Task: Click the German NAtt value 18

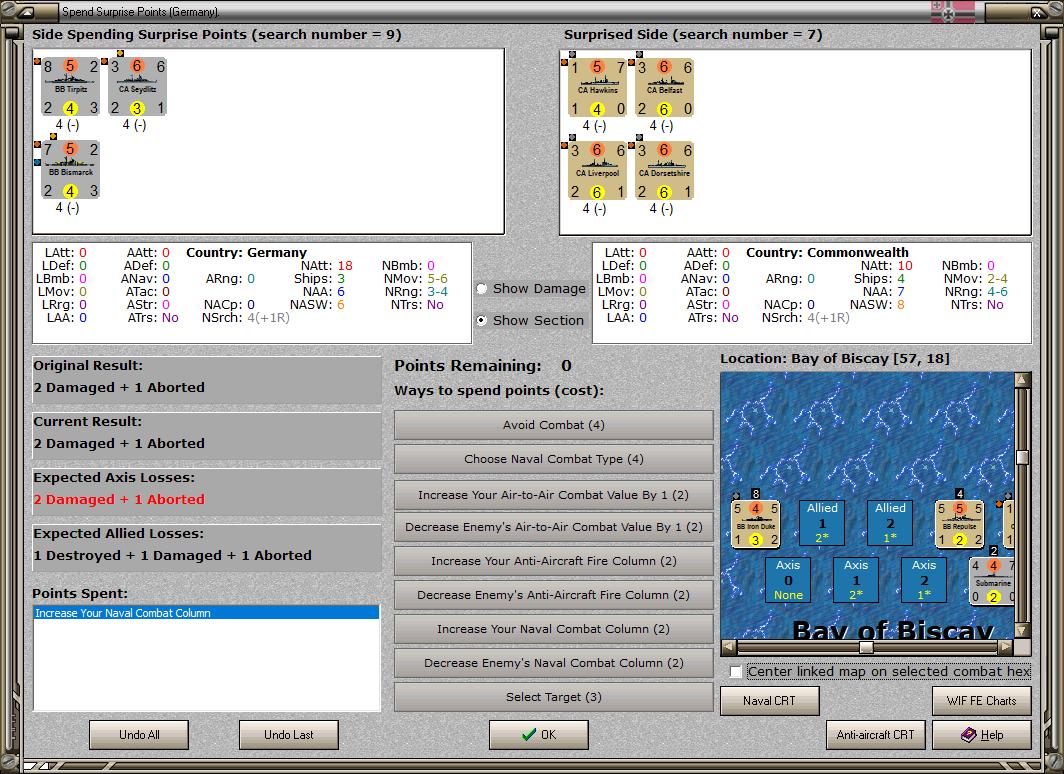Action: tap(345, 266)
